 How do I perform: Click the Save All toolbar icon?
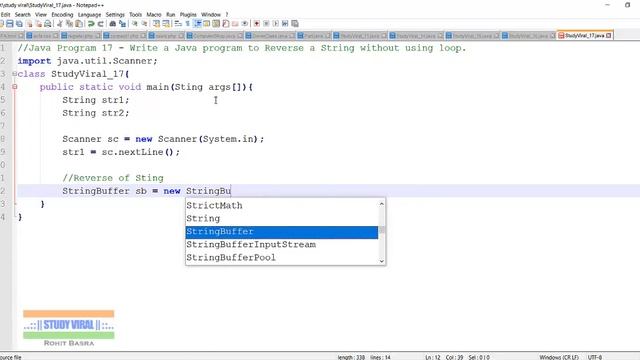tap(19, 24)
